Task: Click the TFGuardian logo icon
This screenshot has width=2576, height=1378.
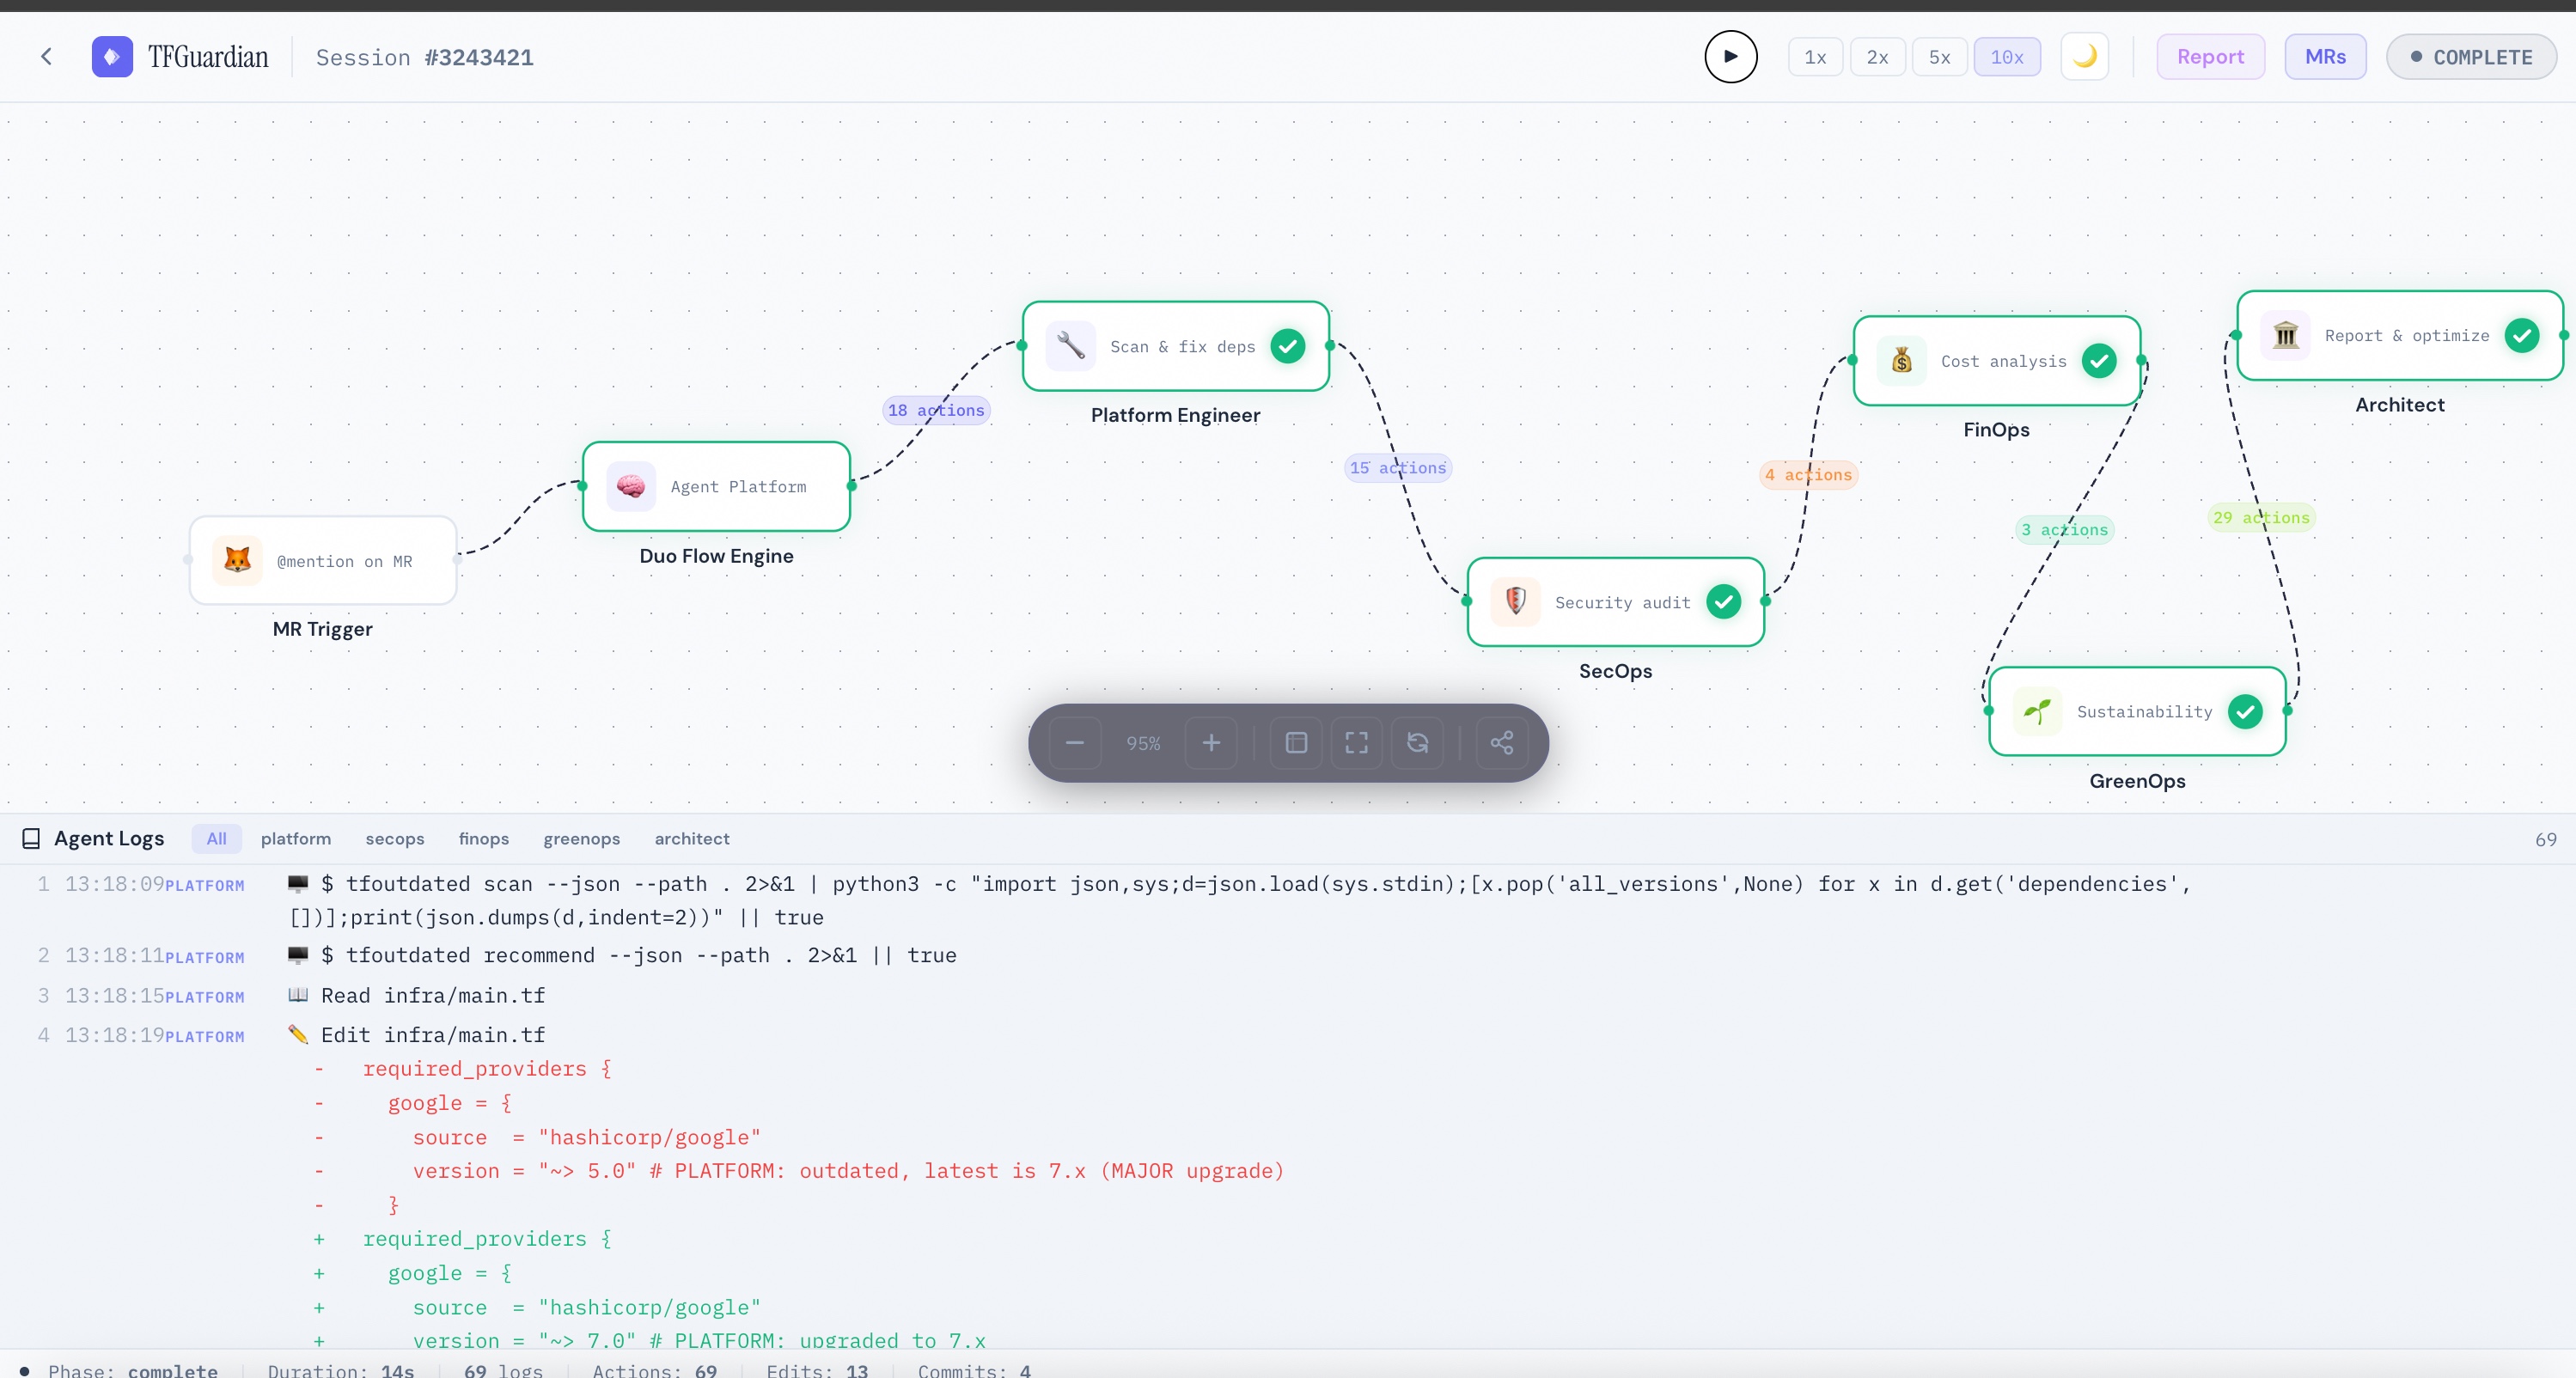Action: (112, 57)
